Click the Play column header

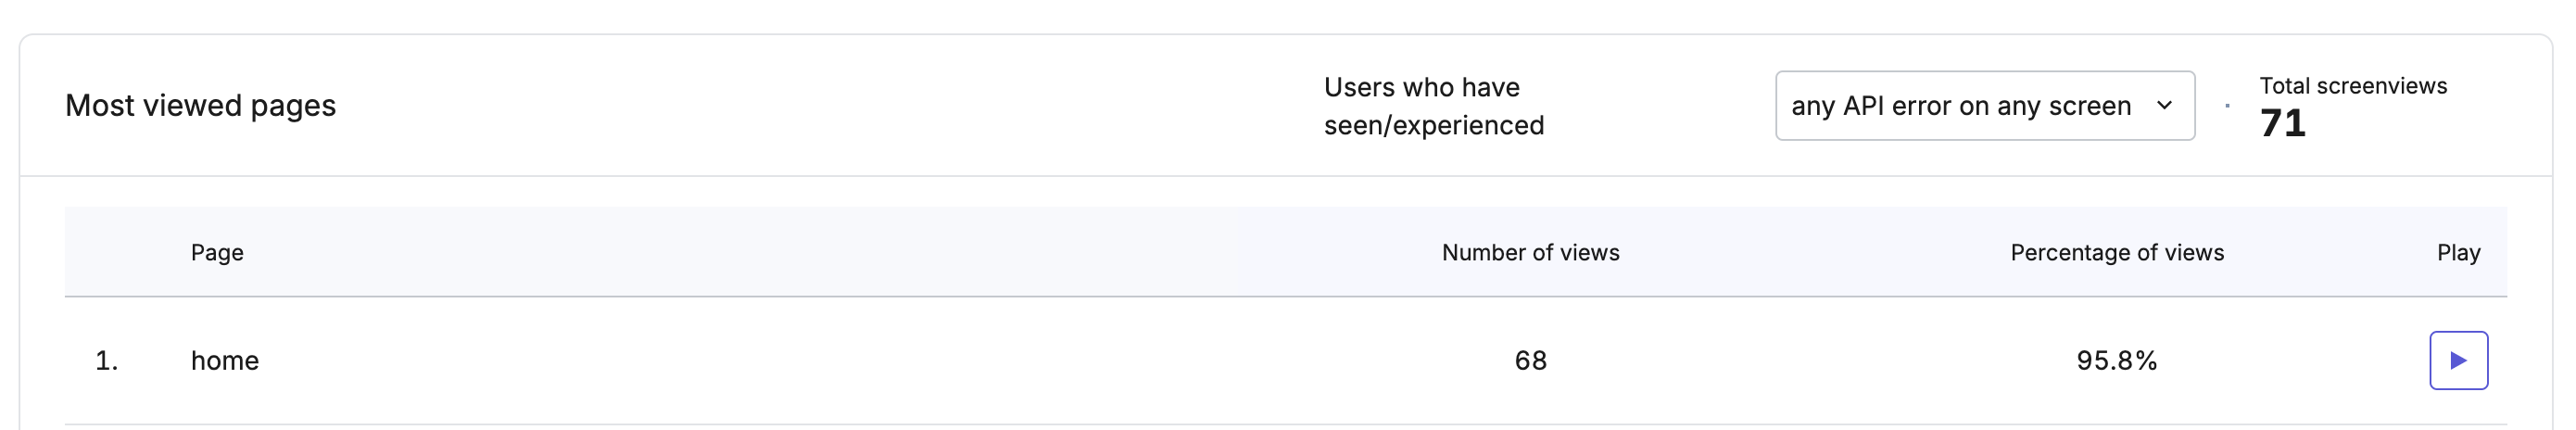pos(2458,252)
